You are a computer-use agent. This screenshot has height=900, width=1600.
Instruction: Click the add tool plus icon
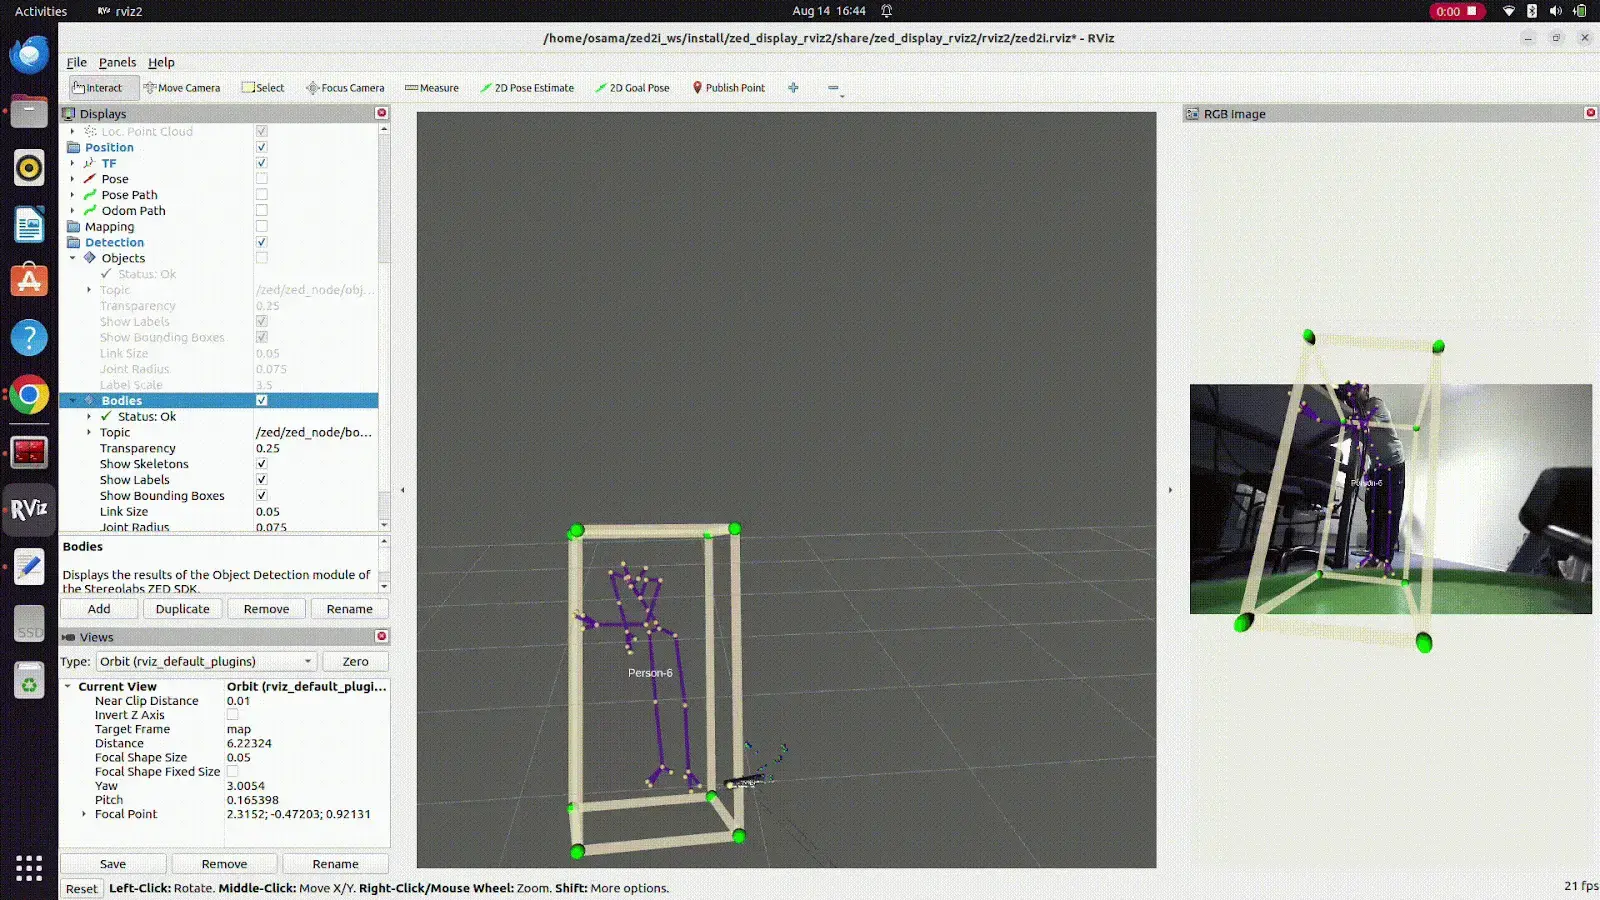click(x=793, y=88)
